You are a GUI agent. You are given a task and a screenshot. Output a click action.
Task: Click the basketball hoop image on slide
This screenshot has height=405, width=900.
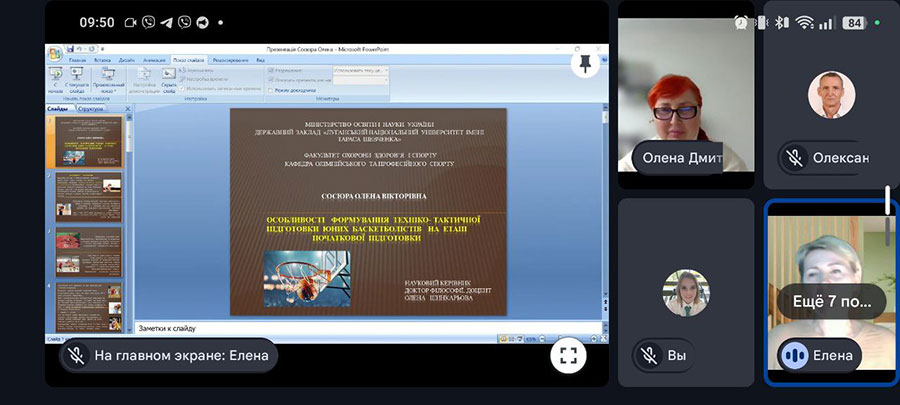click(307, 278)
